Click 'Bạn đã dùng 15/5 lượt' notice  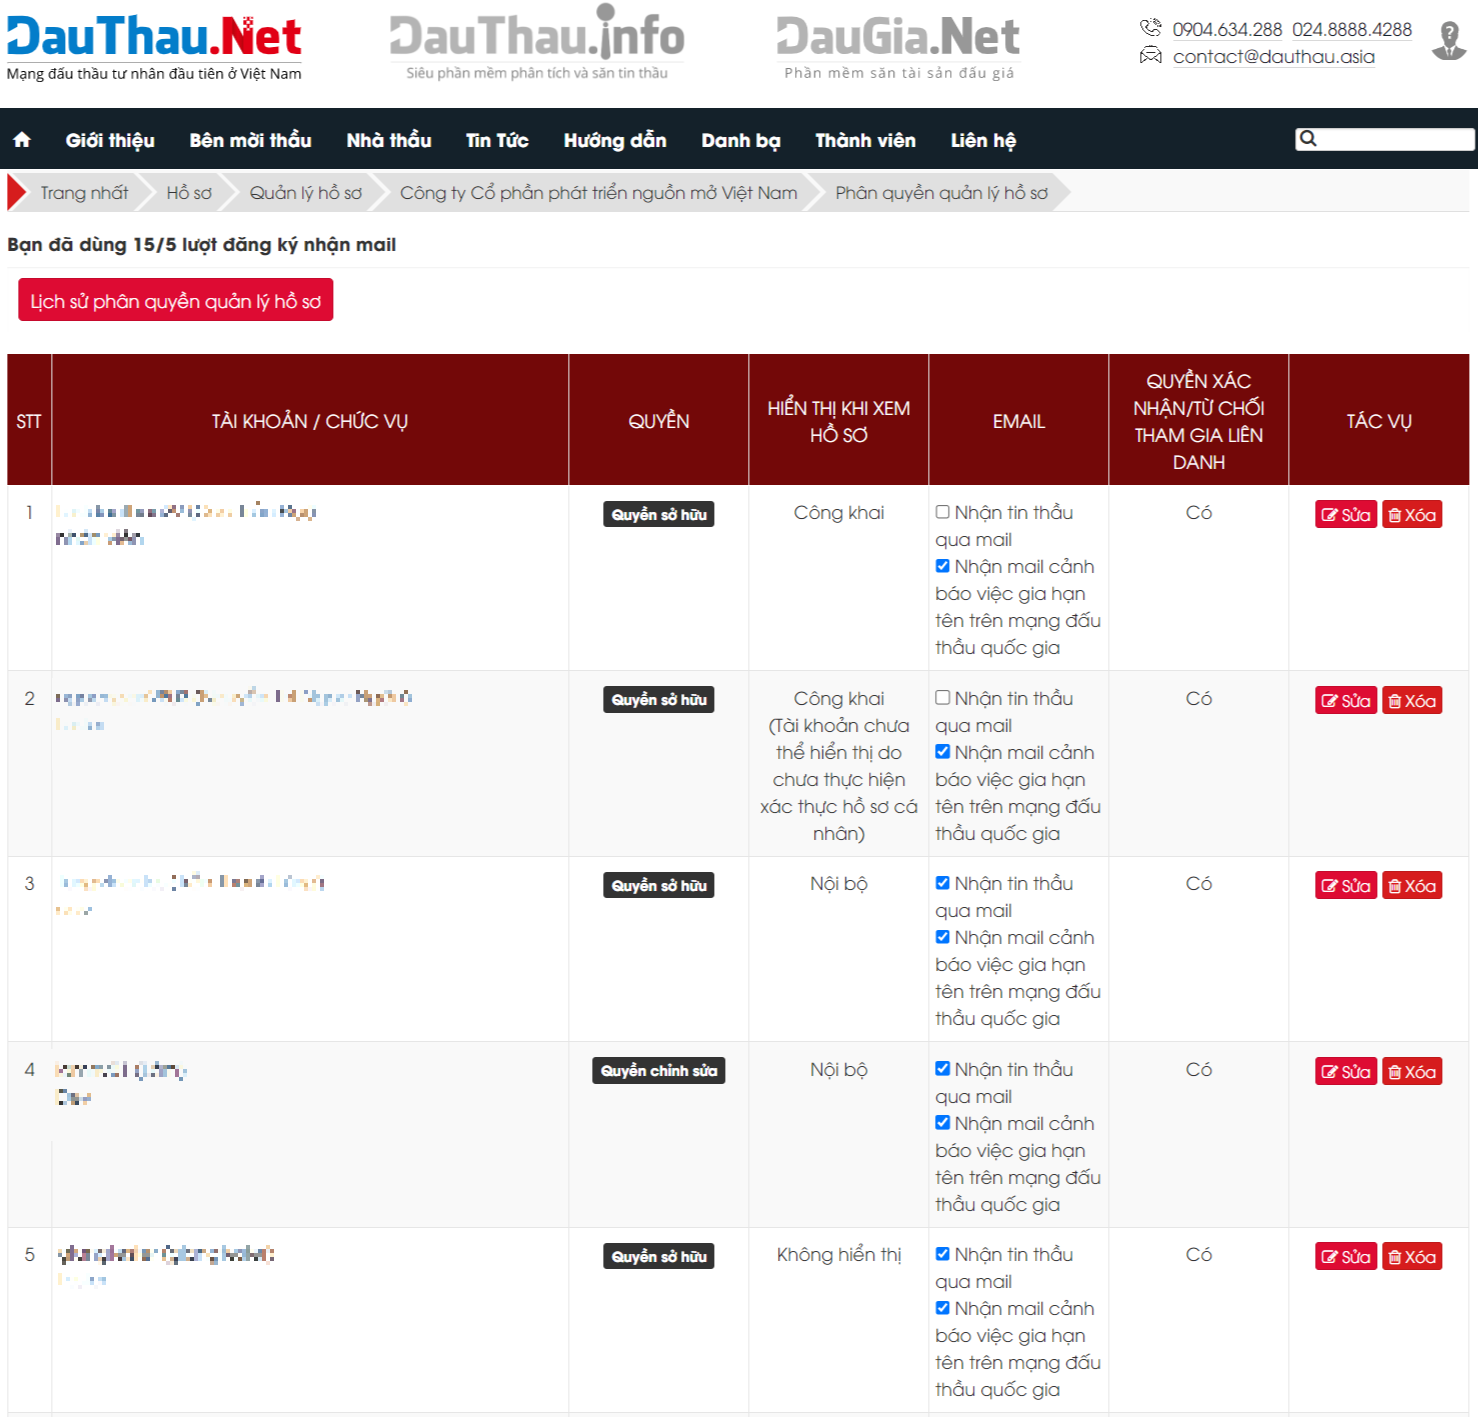tap(201, 245)
